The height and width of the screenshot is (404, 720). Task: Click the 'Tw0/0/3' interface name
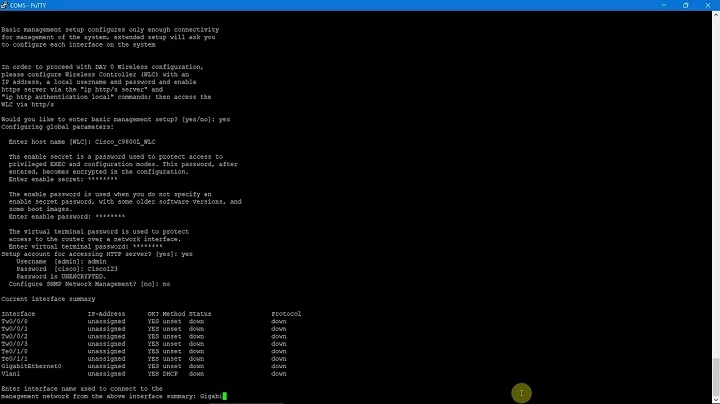tap(14, 343)
